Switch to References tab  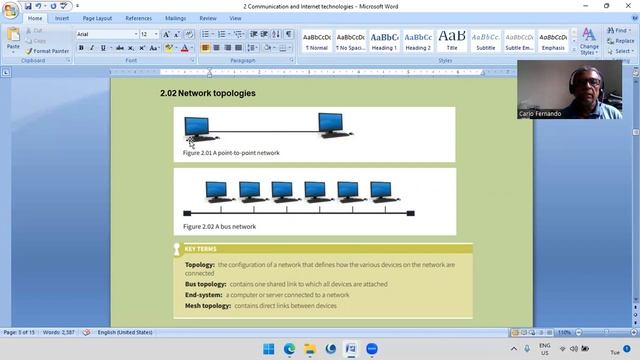pyautogui.click(x=138, y=18)
